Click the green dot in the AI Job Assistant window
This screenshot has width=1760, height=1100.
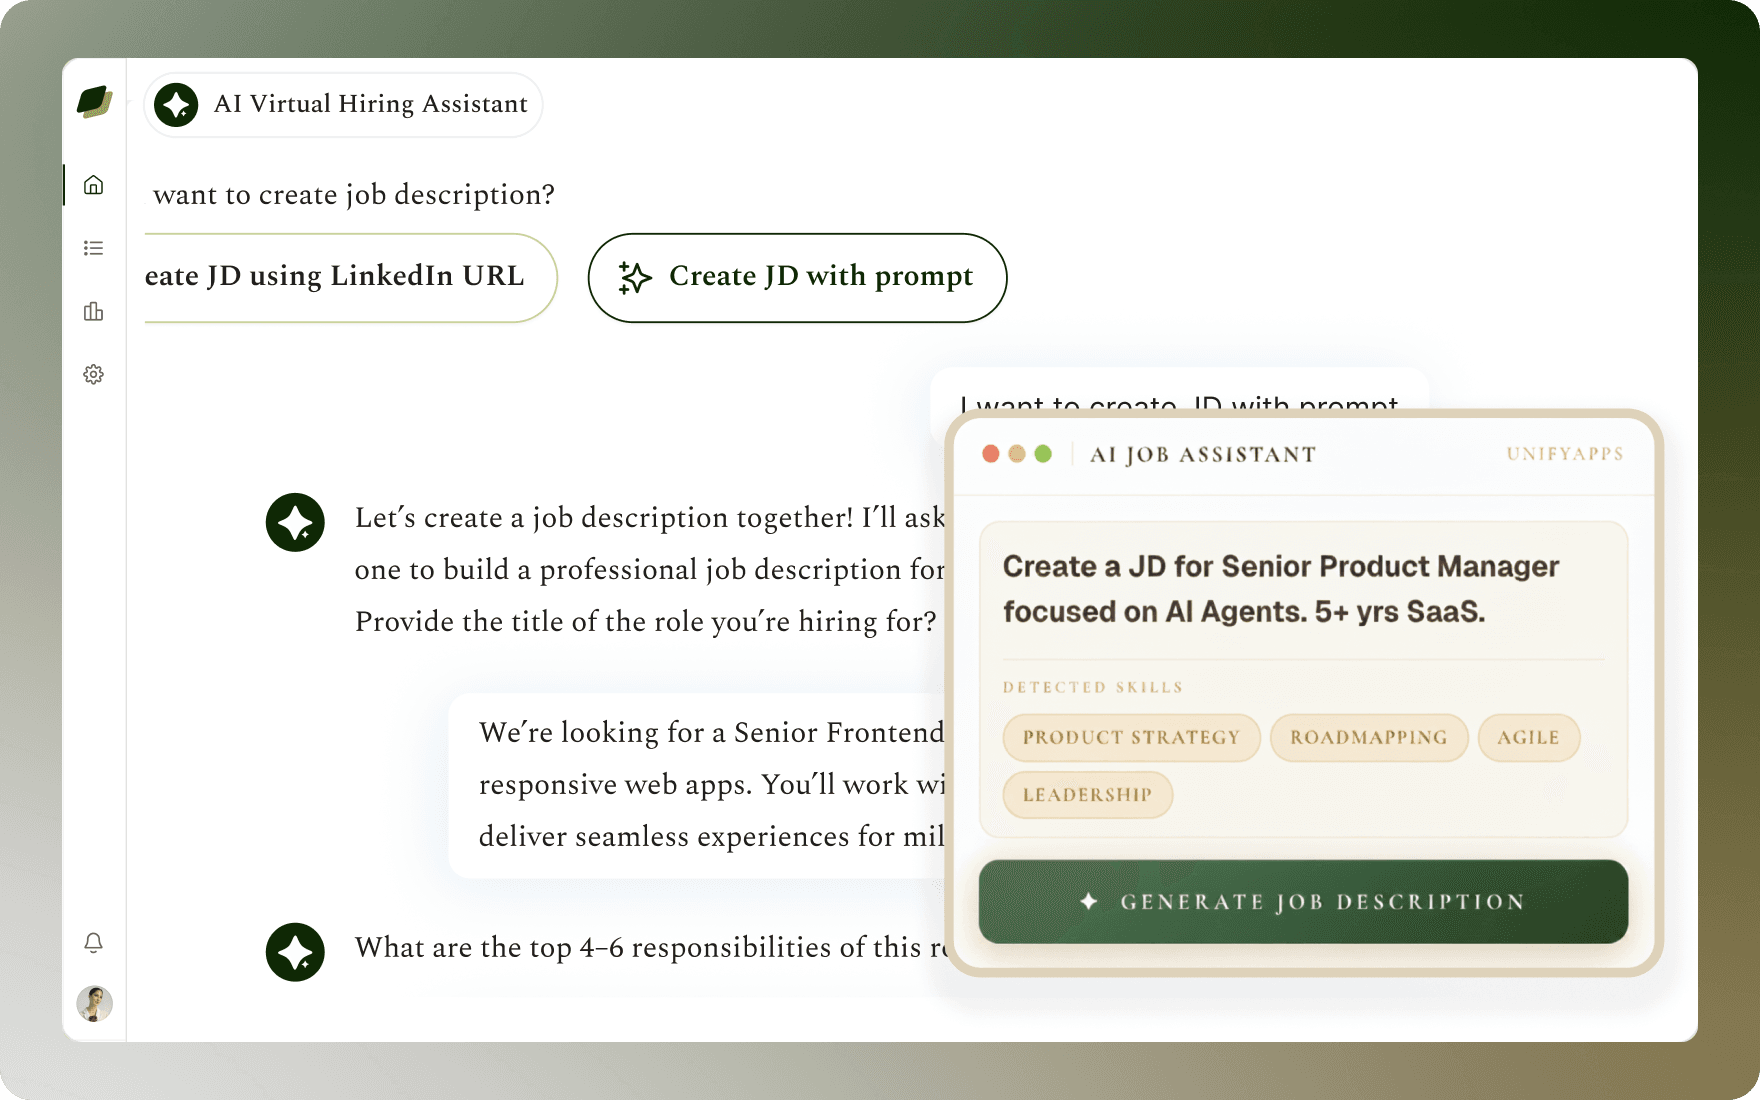(1043, 454)
